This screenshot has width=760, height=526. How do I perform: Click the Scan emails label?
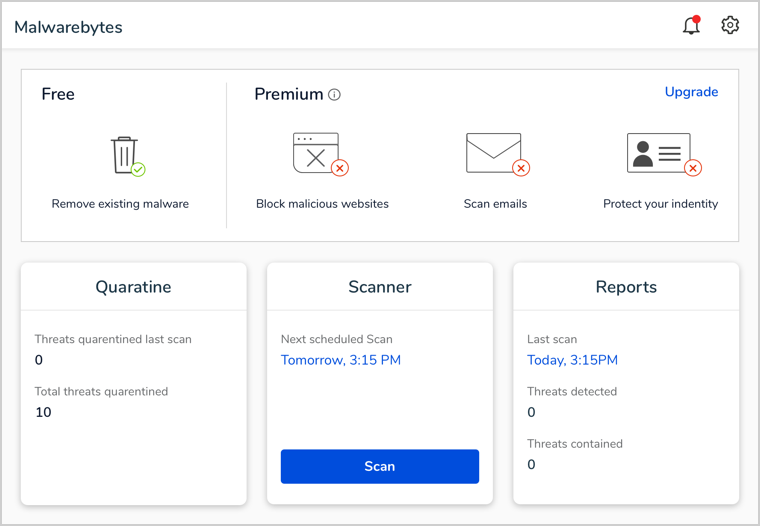point(495,204)
